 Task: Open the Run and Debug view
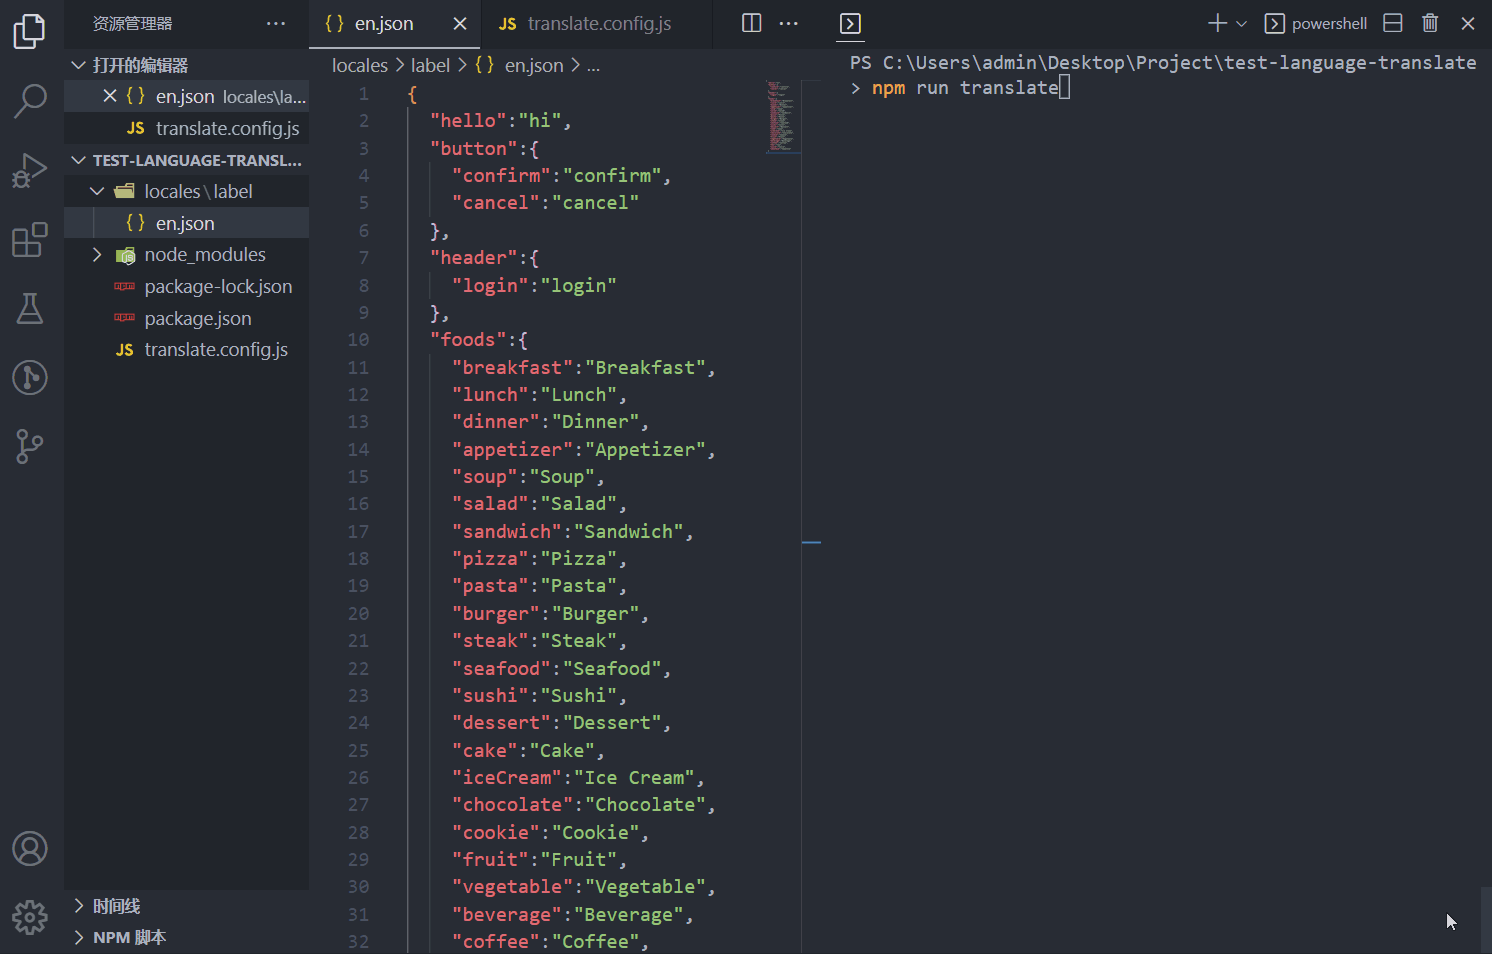(x=30, y=170)
